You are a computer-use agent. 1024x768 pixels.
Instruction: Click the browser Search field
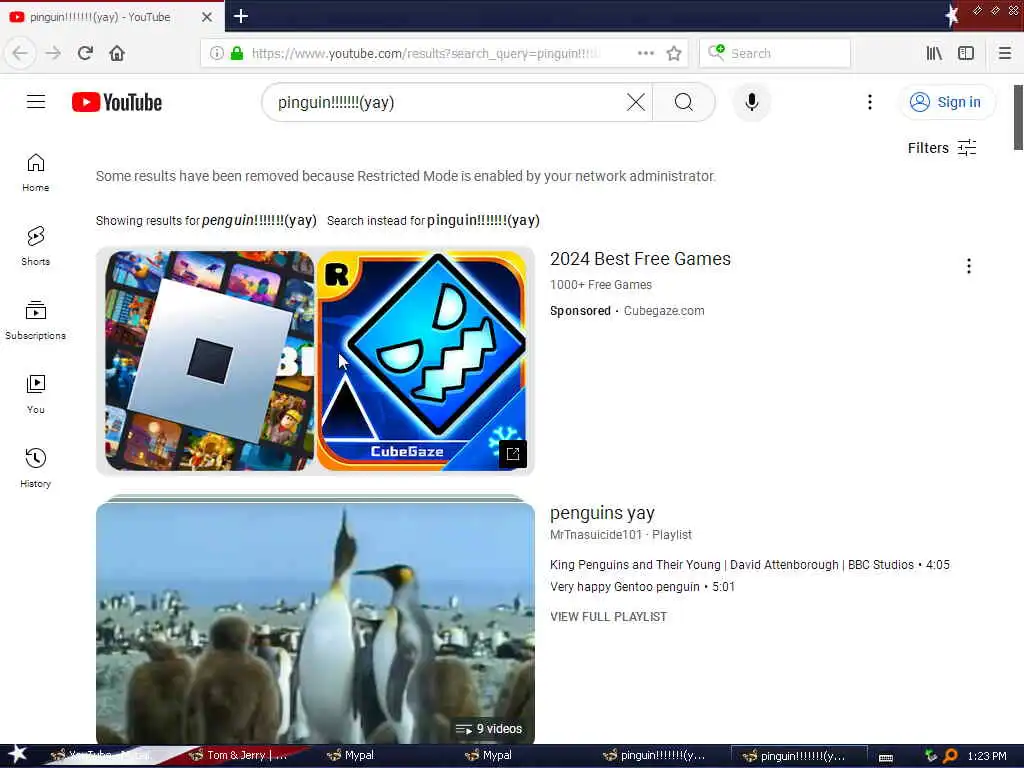click(x=775, y=53)
